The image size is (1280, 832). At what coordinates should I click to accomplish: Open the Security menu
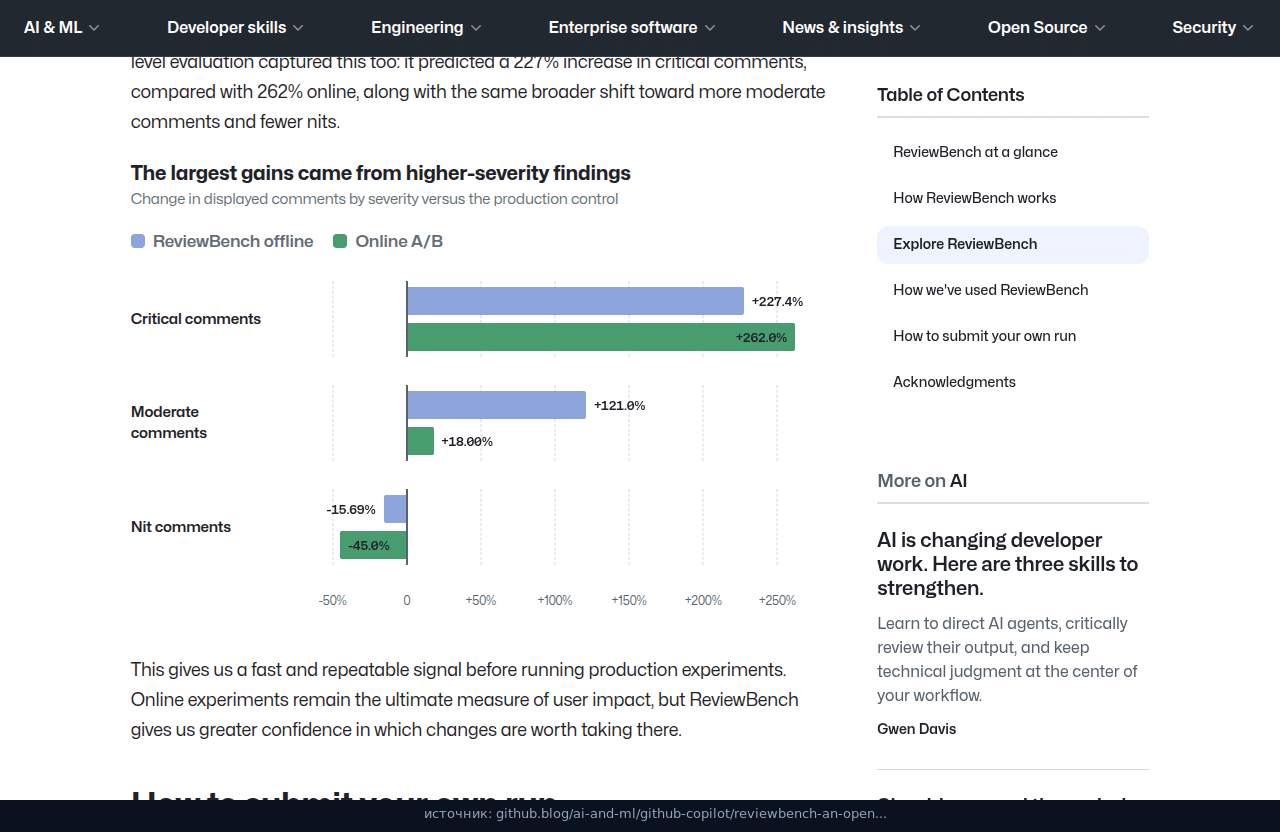coord(1213,28)
